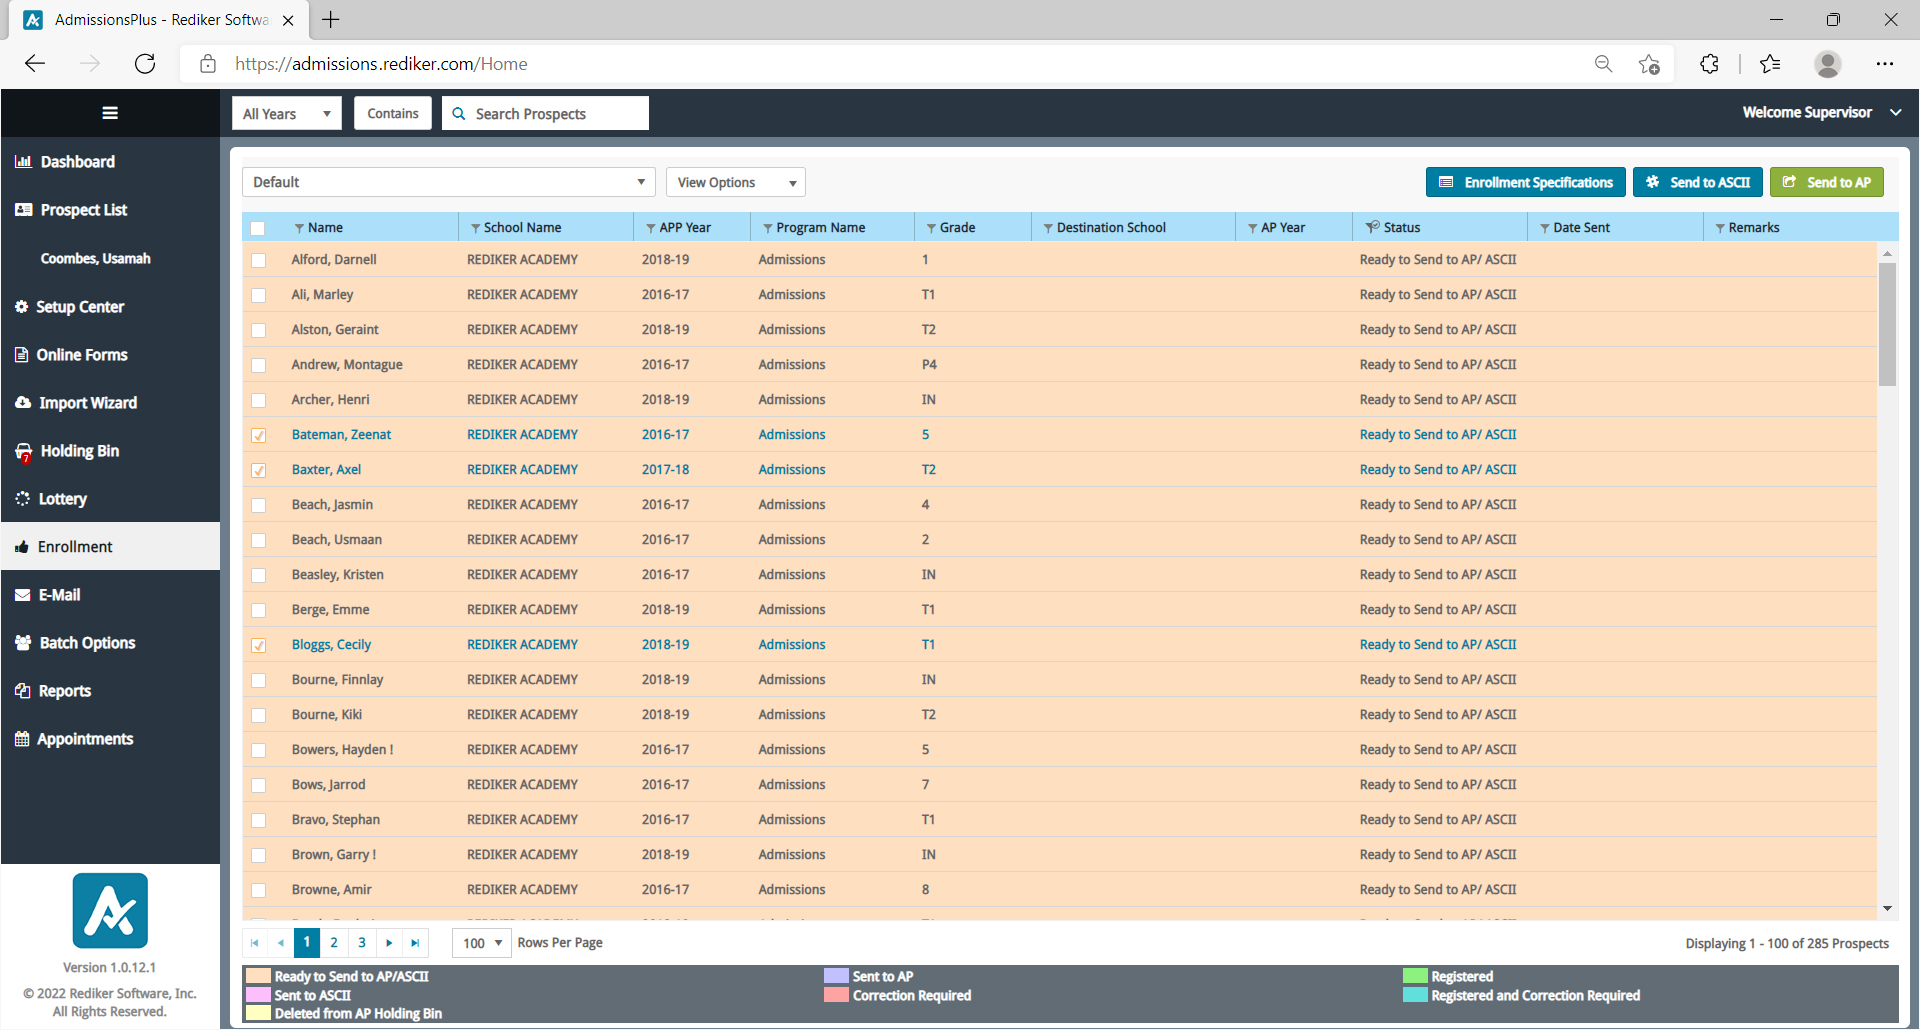Screen dimensions: 1920x1030
Task: Open Coombes, Usamah prospect link
Action: 96,258
